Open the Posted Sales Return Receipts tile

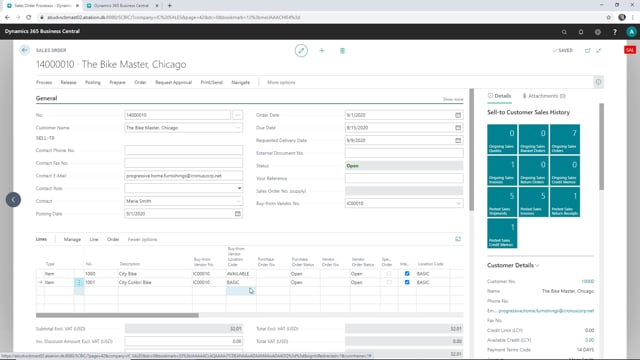(x=564, y=202)
